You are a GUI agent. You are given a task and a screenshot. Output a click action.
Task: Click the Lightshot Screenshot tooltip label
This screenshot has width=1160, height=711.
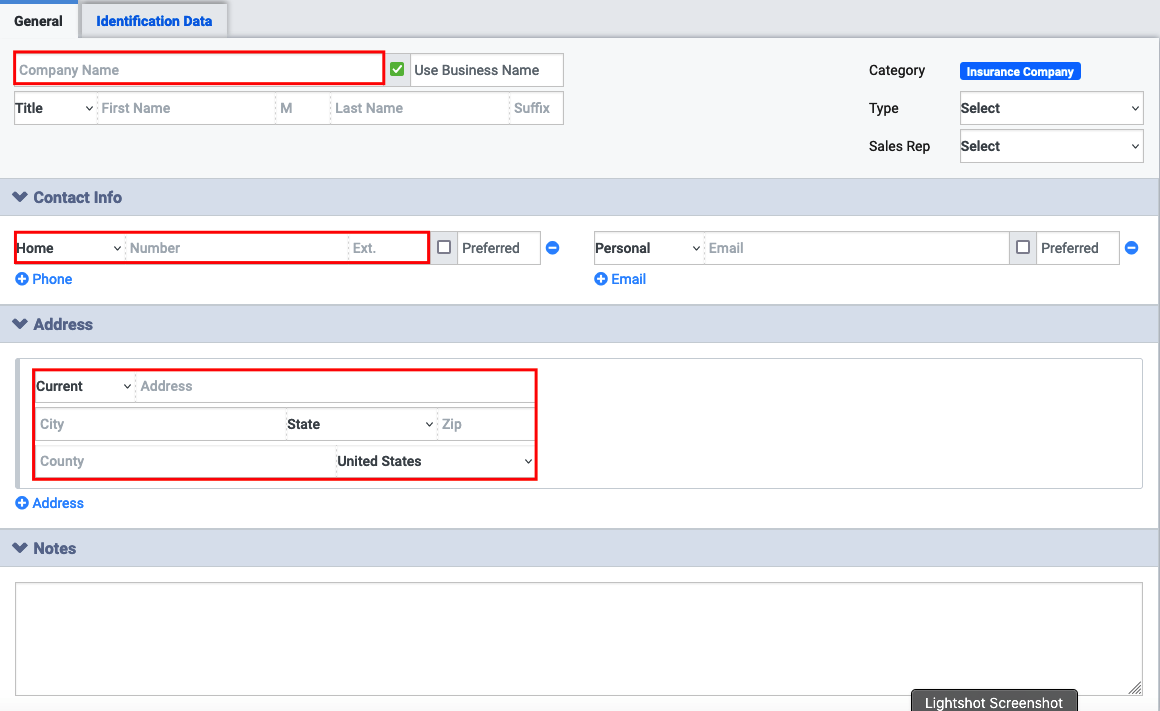click(x=994, y=702)
